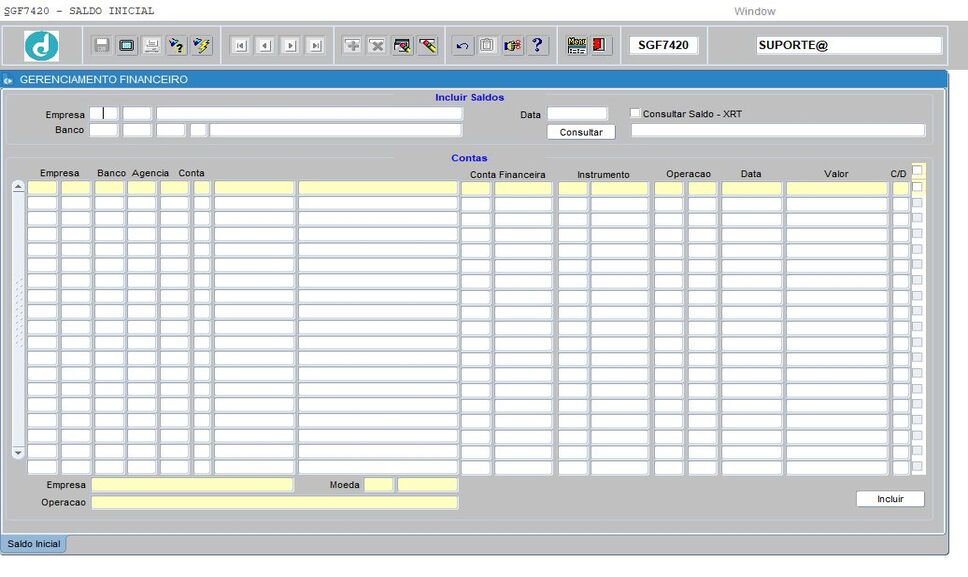Click the long text field under Consultar Saldo - XRT

point(778,130)
